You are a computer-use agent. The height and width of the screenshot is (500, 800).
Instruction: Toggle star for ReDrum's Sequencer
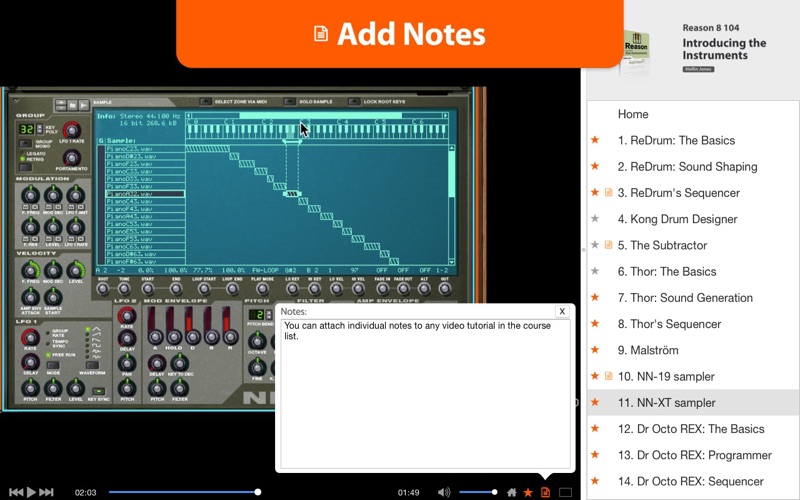[595, 192]
